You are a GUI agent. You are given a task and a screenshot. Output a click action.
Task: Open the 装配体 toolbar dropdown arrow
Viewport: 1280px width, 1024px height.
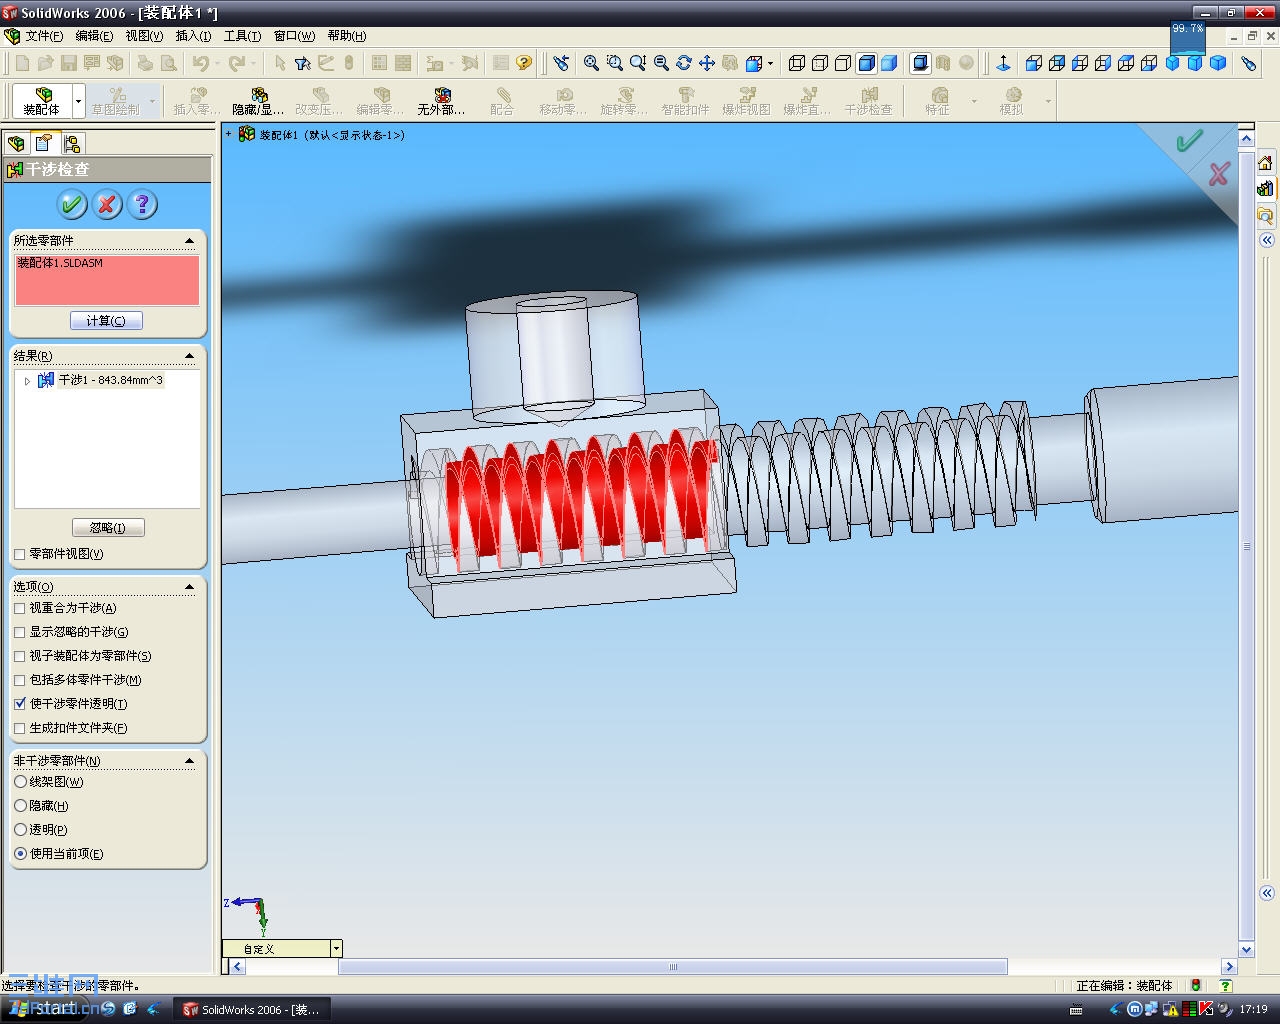point(78,101)
